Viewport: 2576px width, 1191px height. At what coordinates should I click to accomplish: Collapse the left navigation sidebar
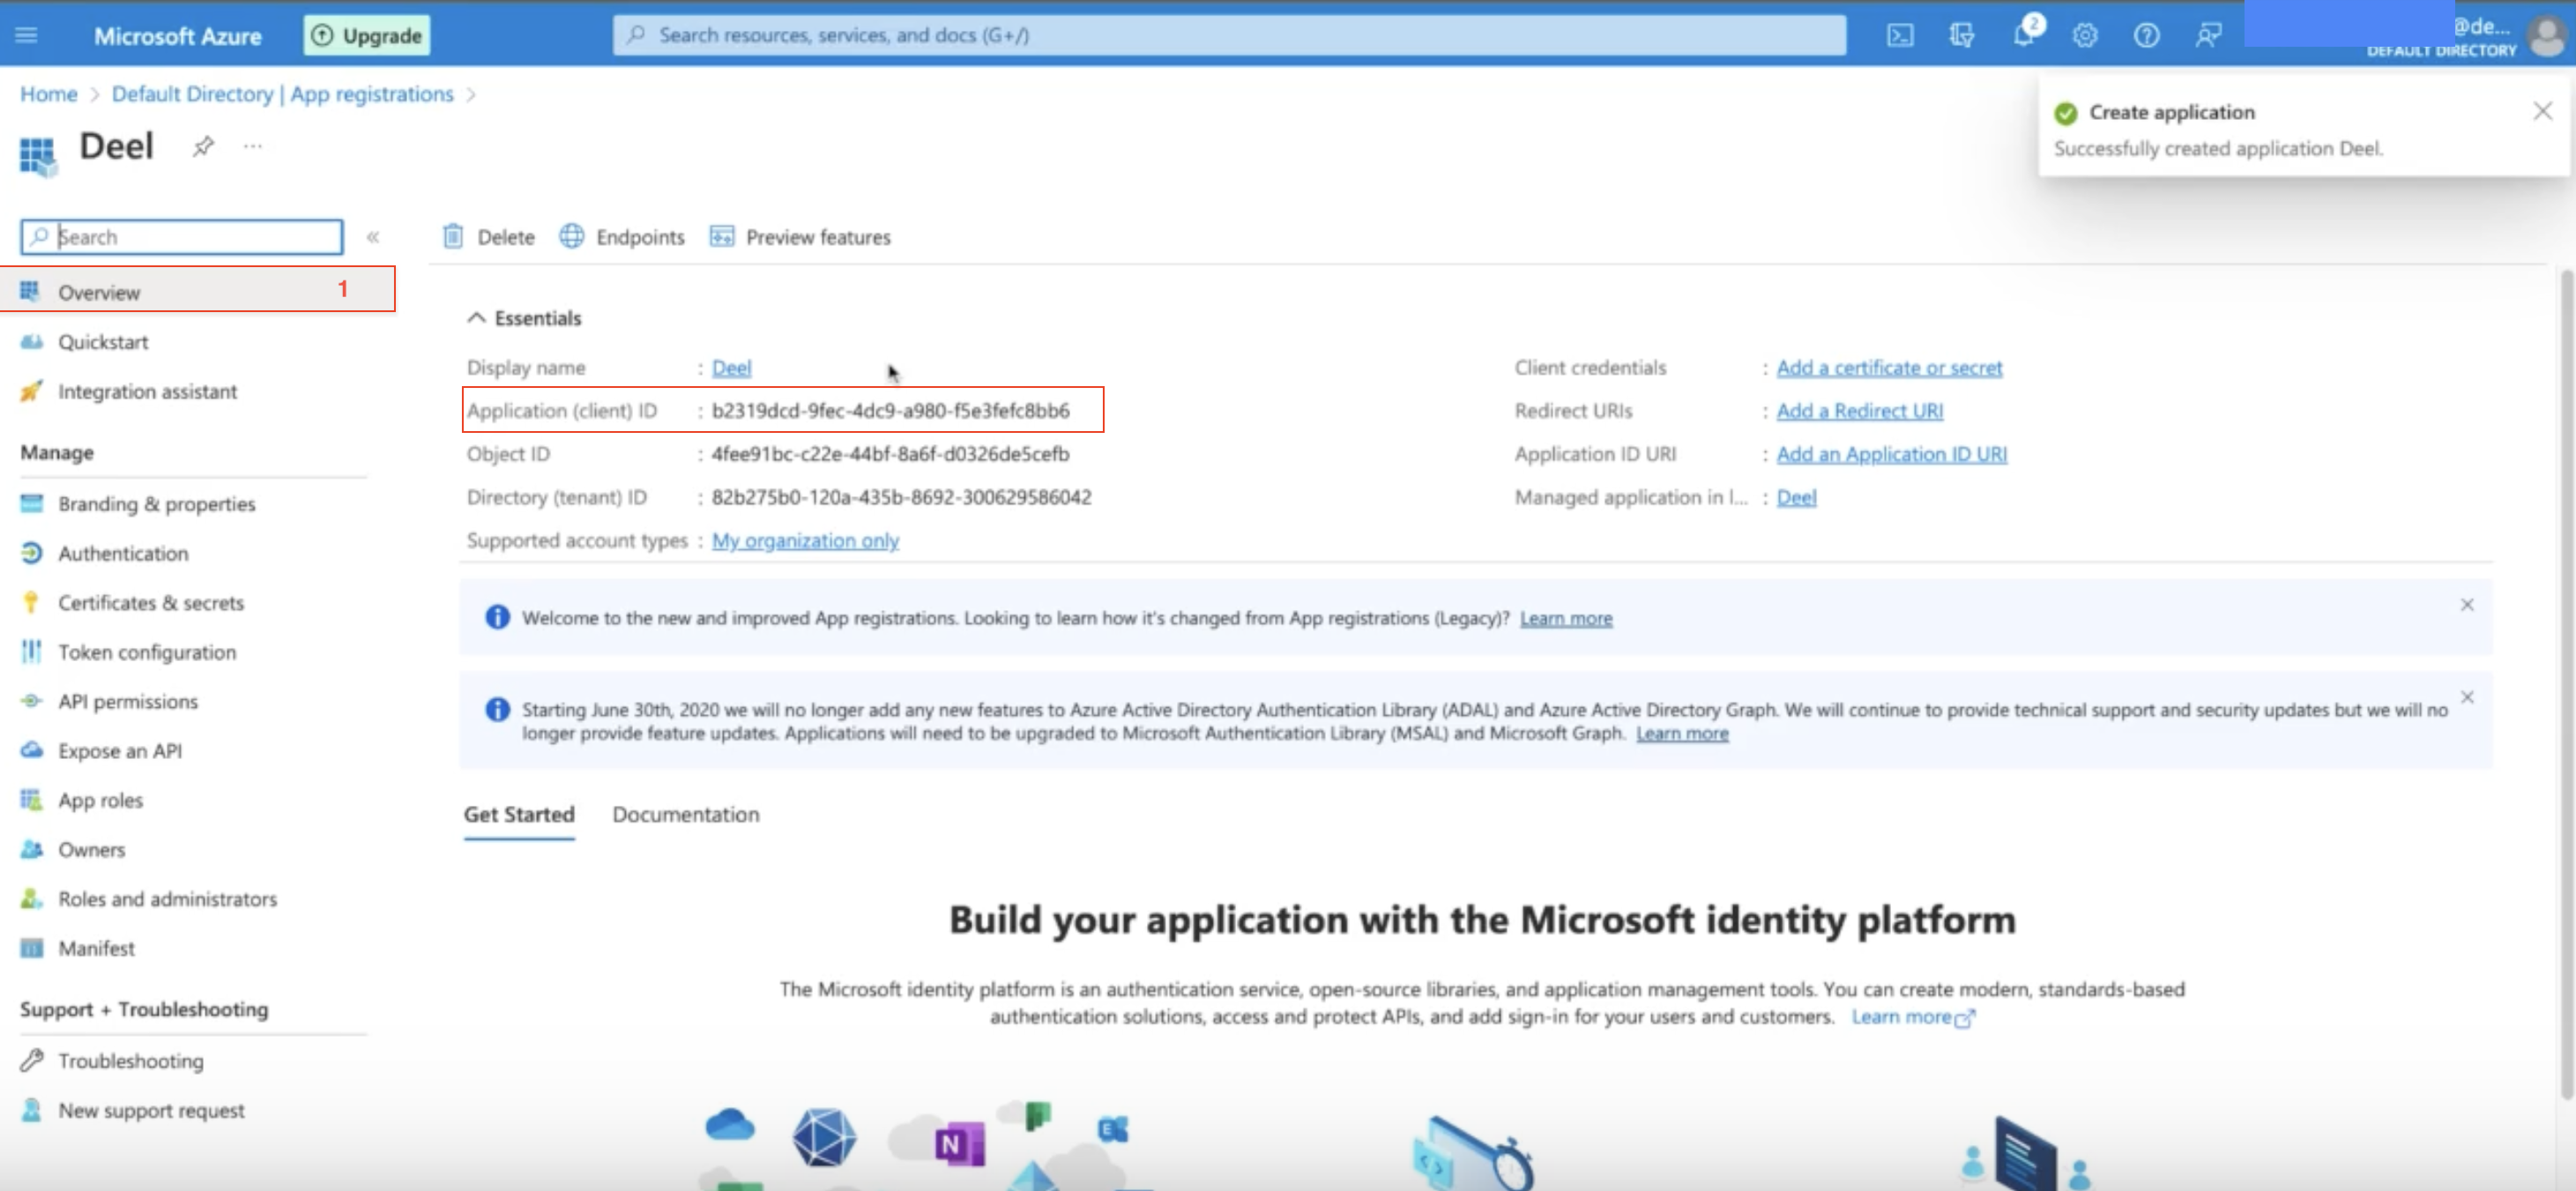(x=373, y=237)
